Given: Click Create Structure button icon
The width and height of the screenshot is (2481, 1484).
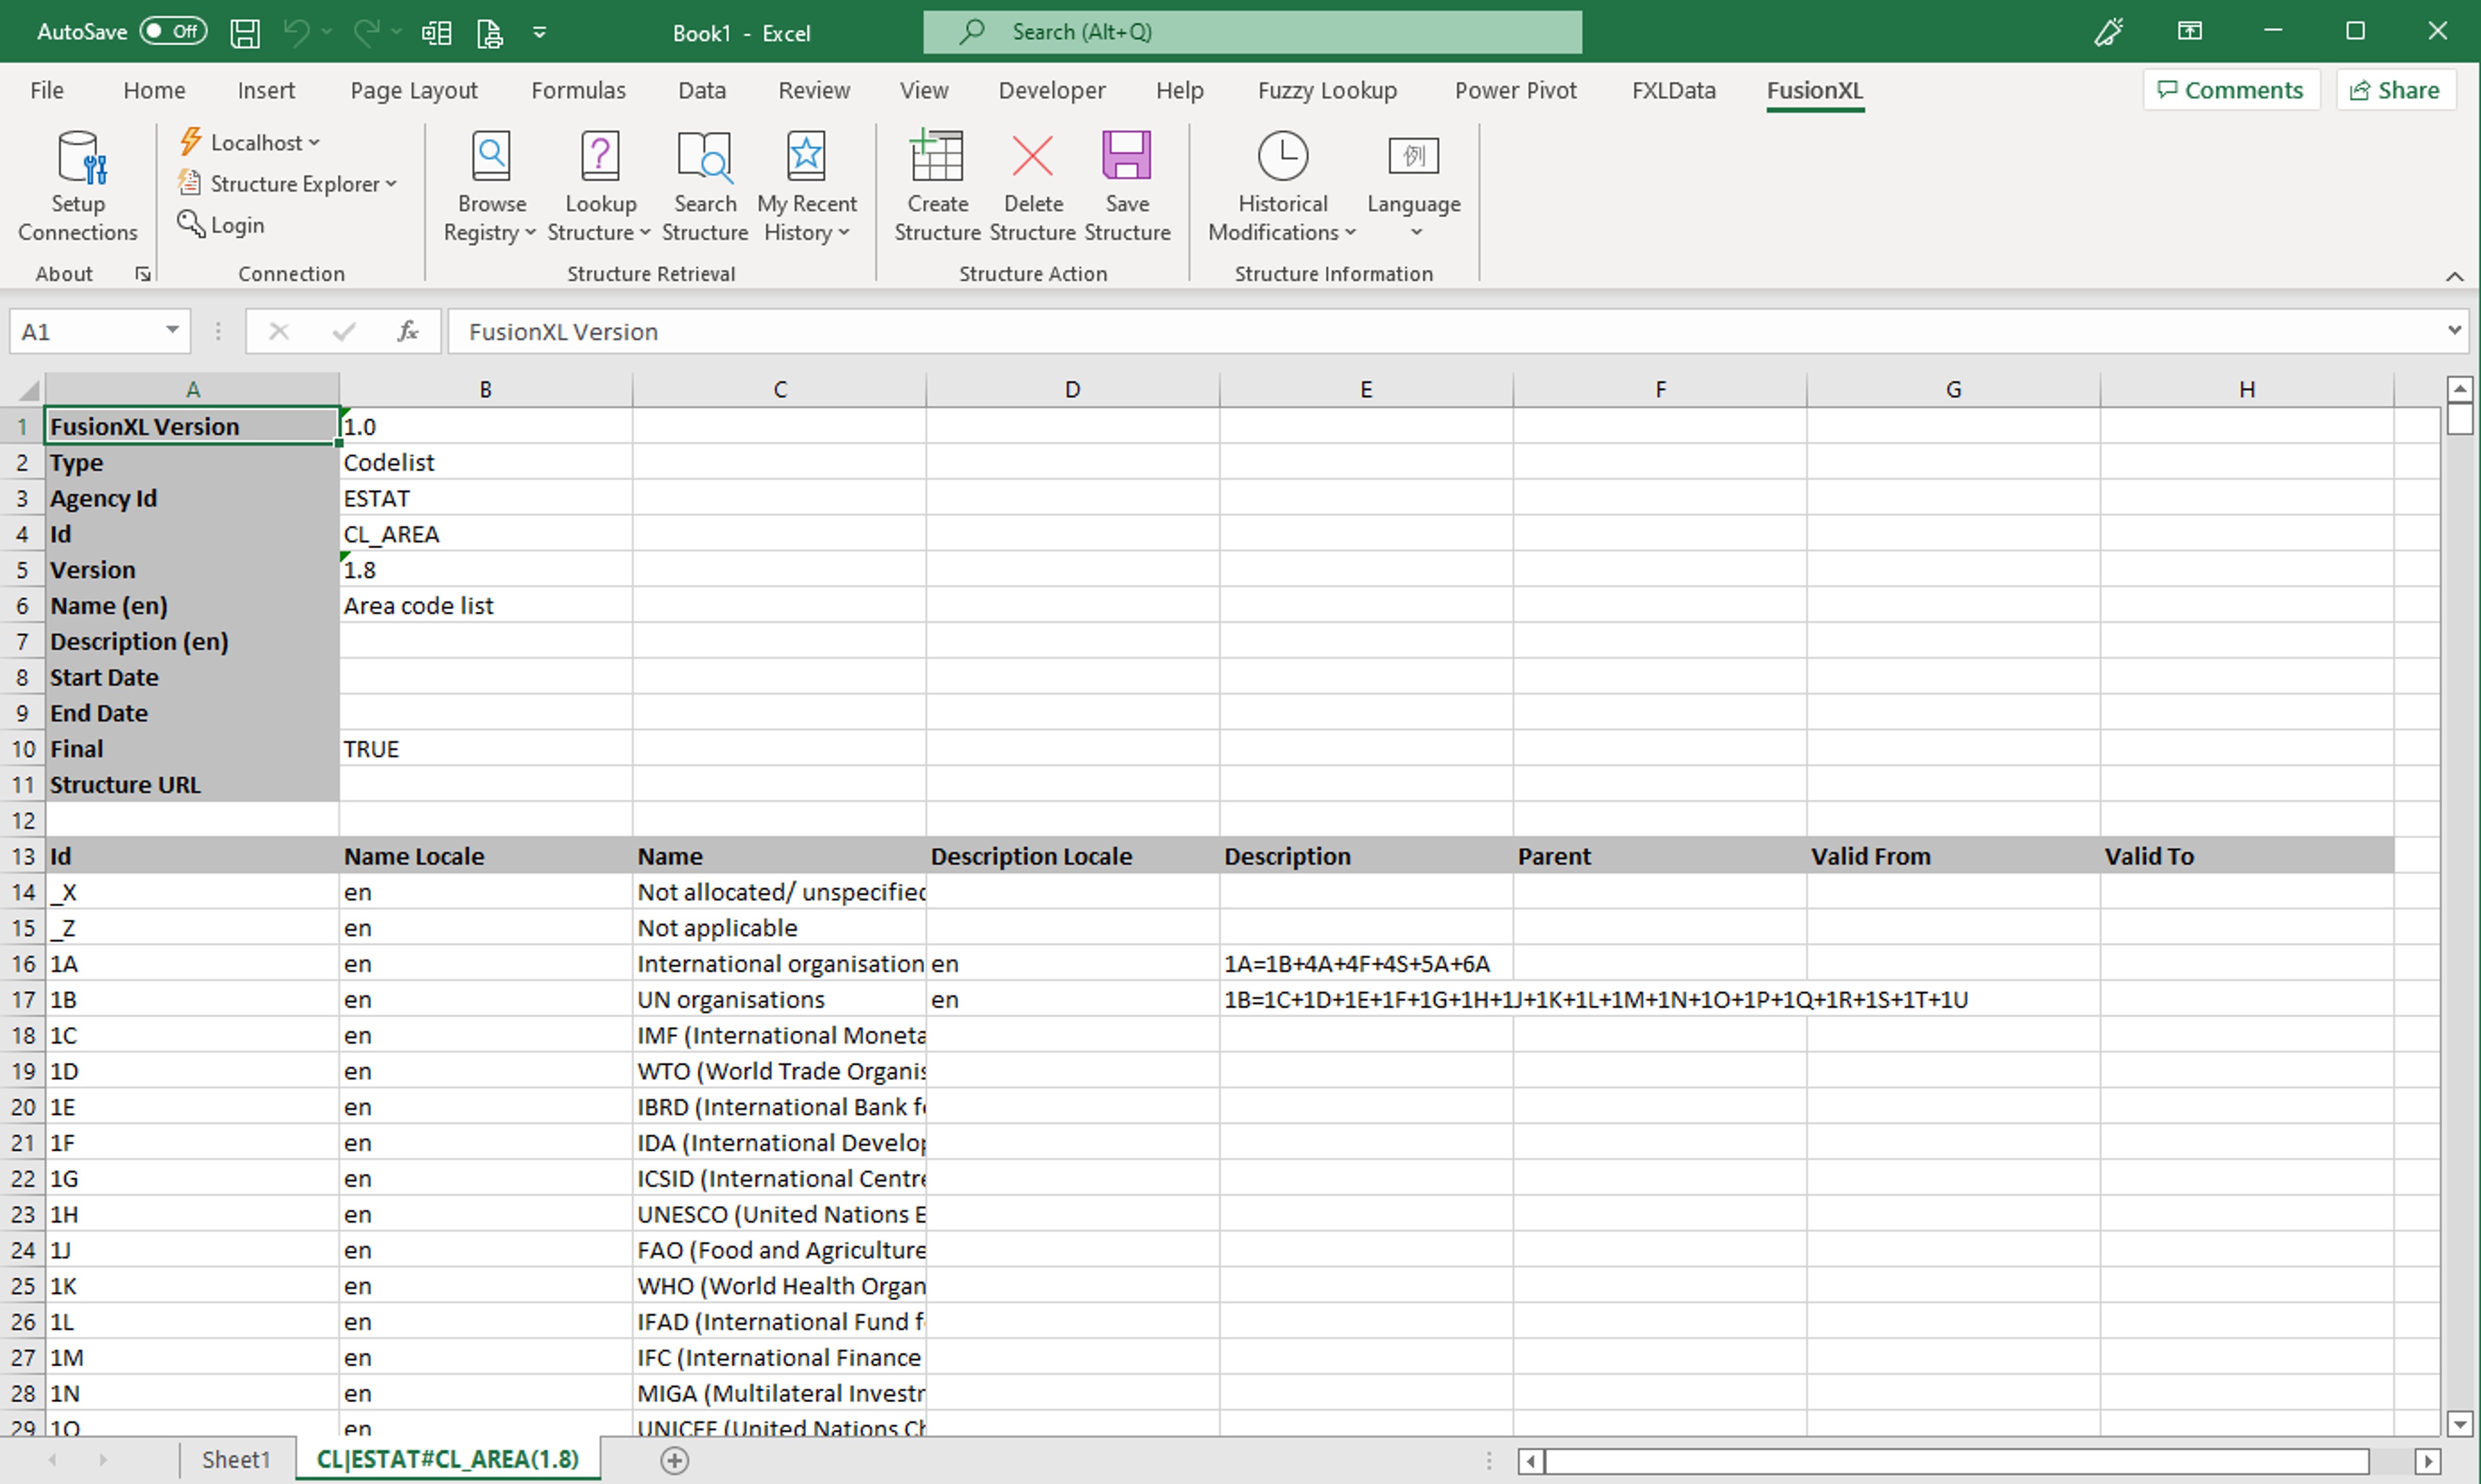Looking at the screenshot, I should 937,158.
